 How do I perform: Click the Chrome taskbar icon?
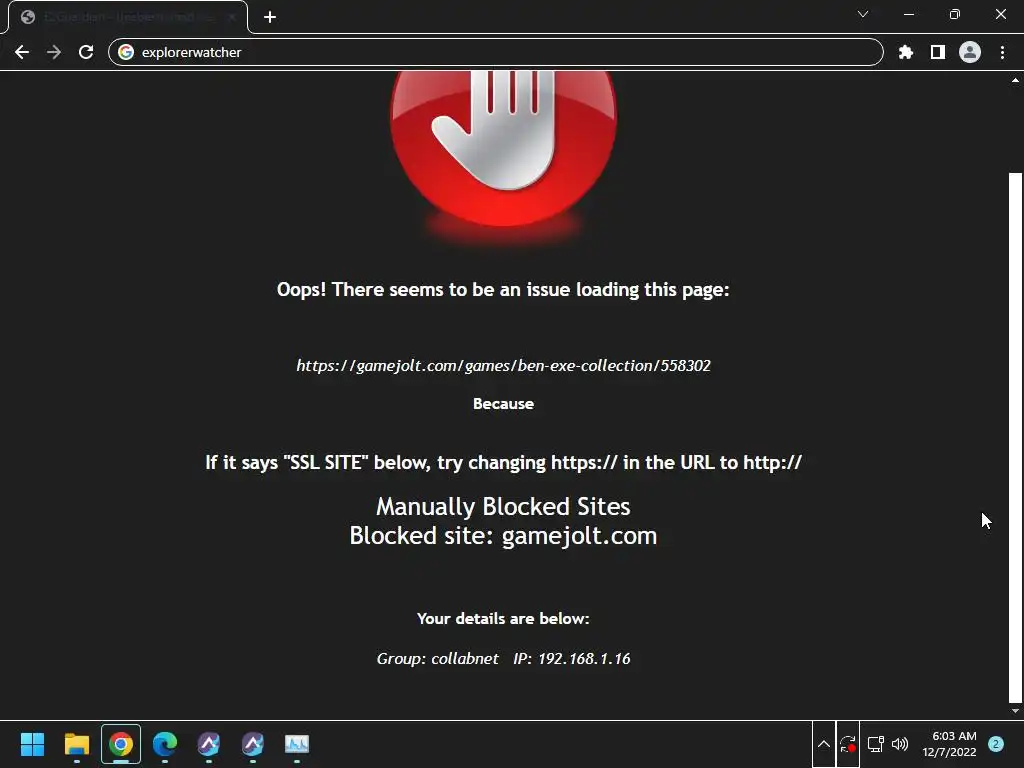click(121, 744)
